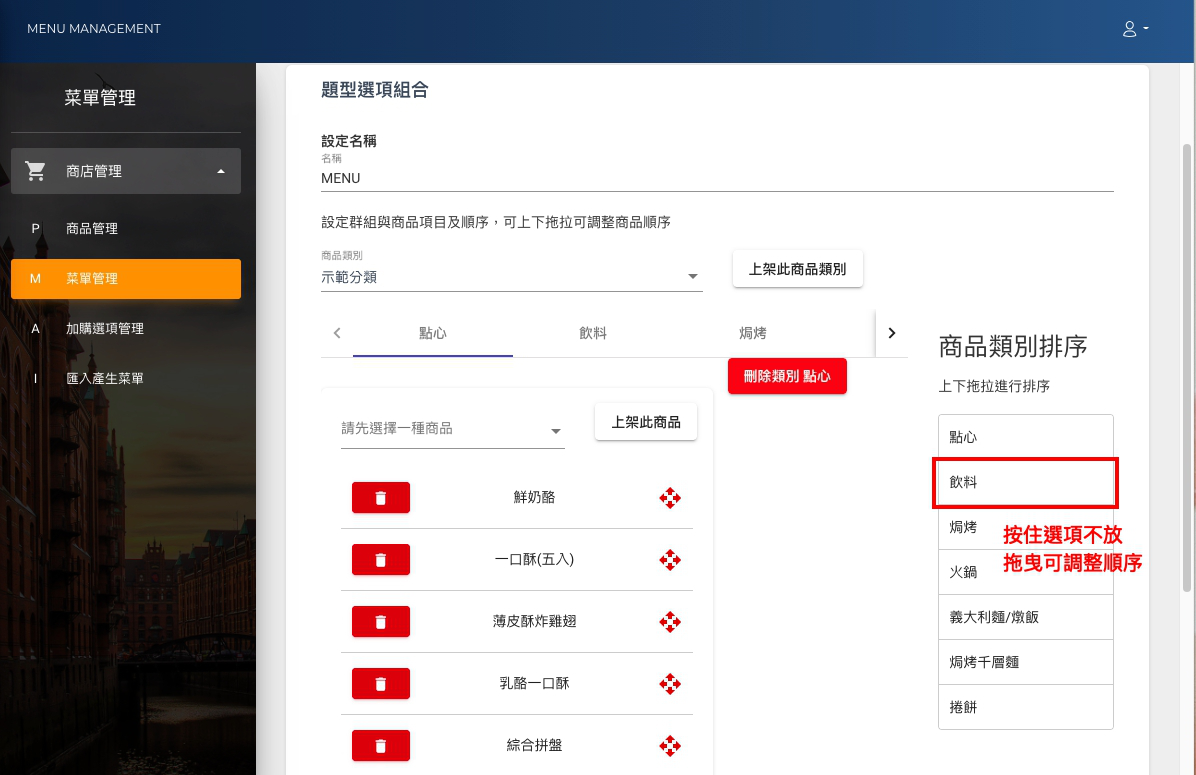This screenshot has height=775, width=1196.
Task: Delete the 綜合拼盤 item with trash button
Action: (381, 746)
